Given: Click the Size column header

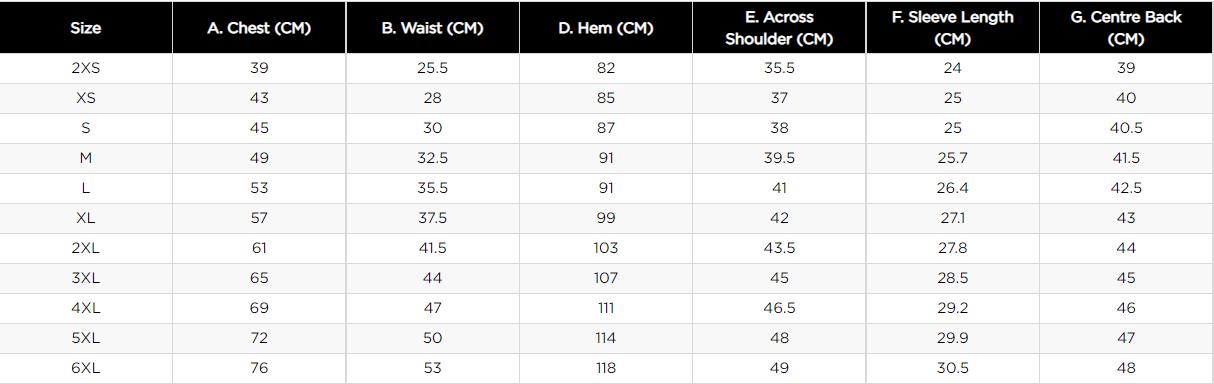Looking at the screenshot, I should (86, 28).
